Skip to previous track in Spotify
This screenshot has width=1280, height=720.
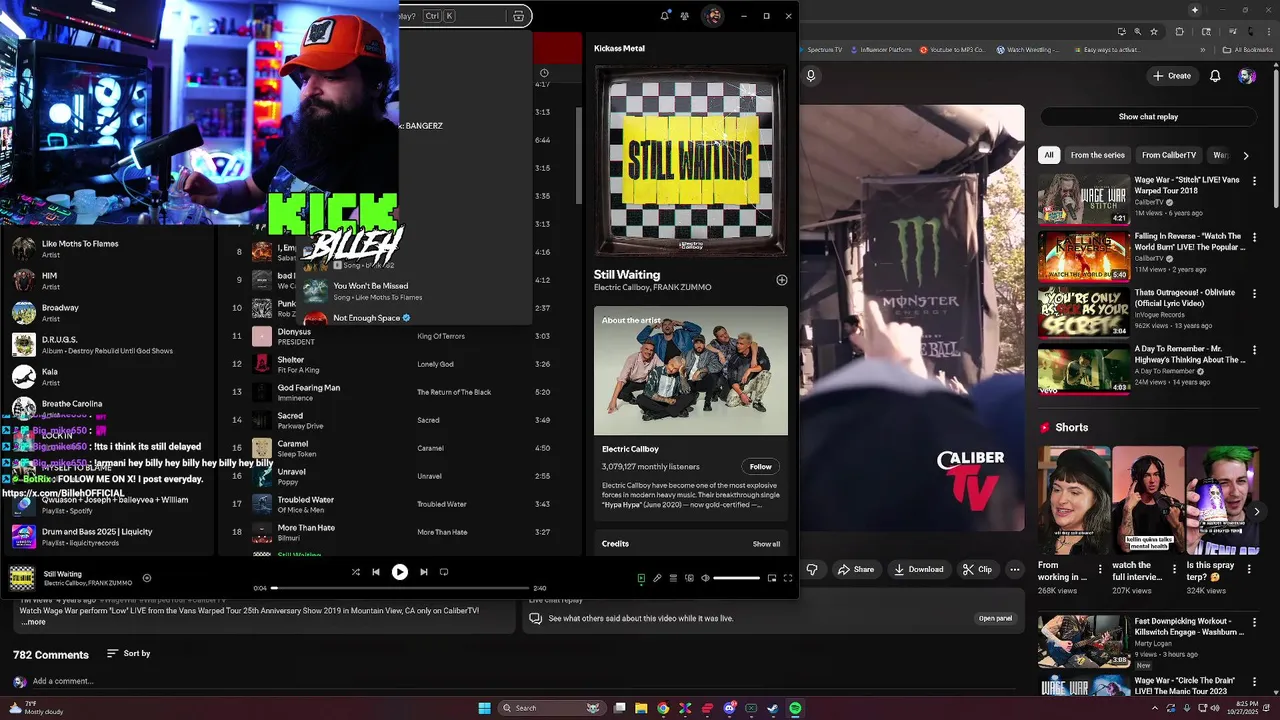click(x=376, y=572)
